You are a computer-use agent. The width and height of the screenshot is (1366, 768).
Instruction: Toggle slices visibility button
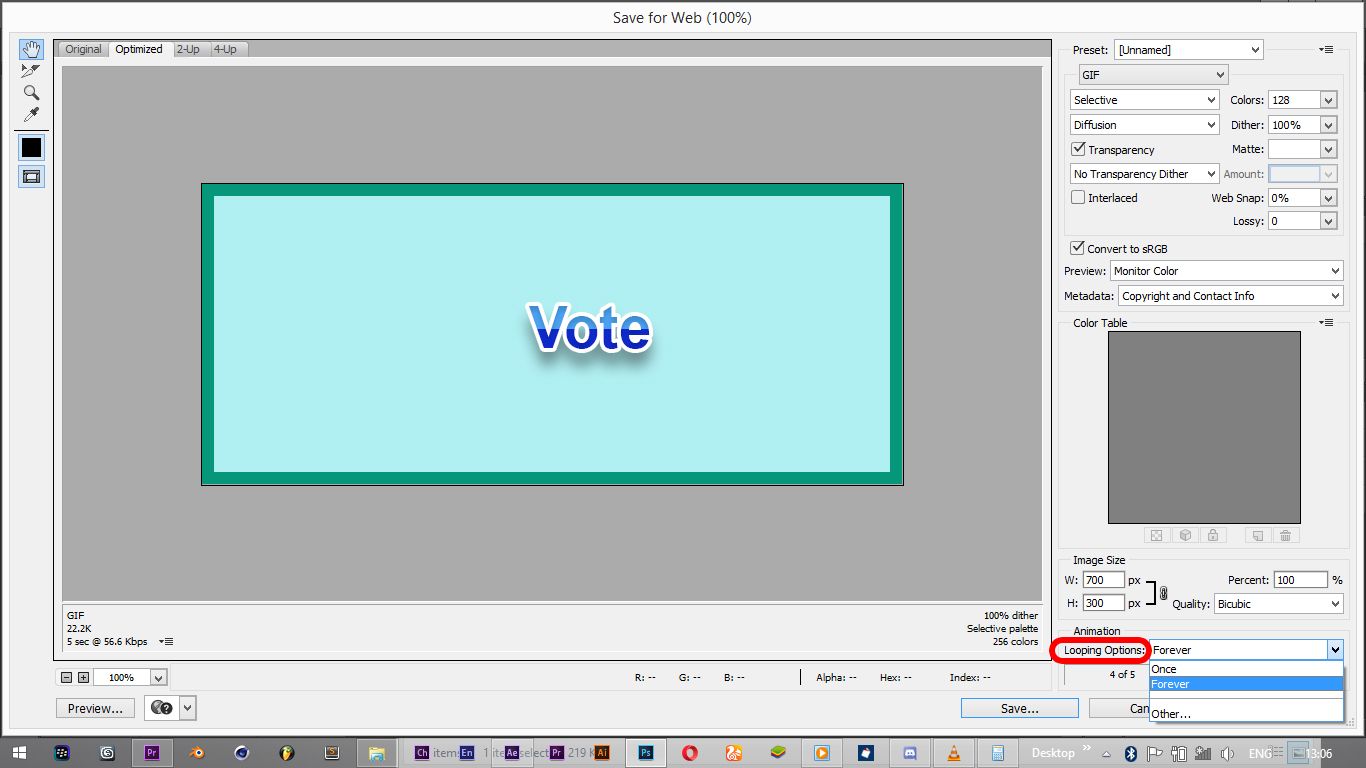click(31, 176)
